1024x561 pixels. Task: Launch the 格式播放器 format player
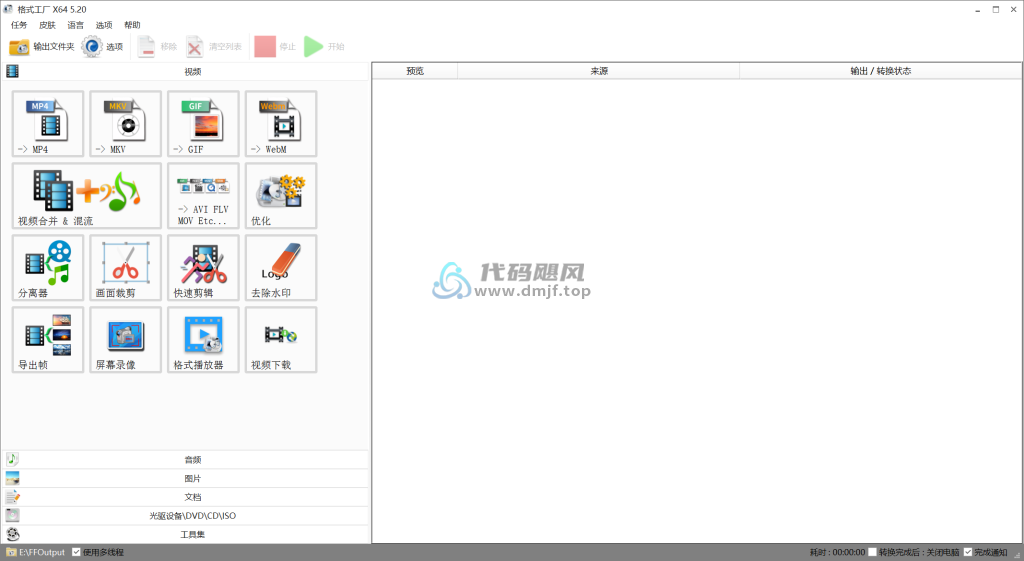pos(203,339)
